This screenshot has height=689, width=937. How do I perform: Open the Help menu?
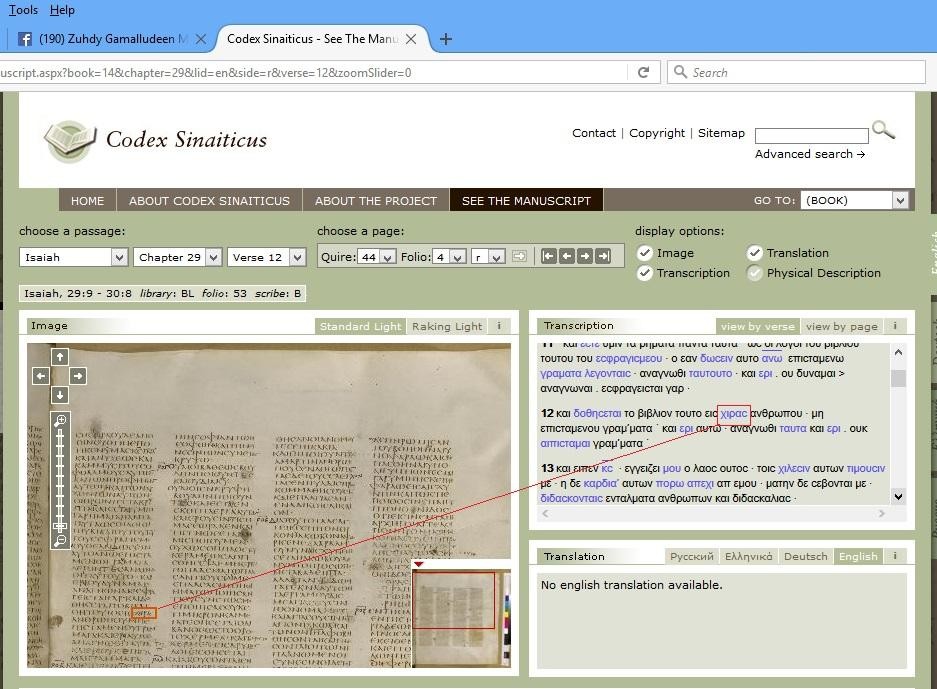pyautogui.click(x=62, y=10)
